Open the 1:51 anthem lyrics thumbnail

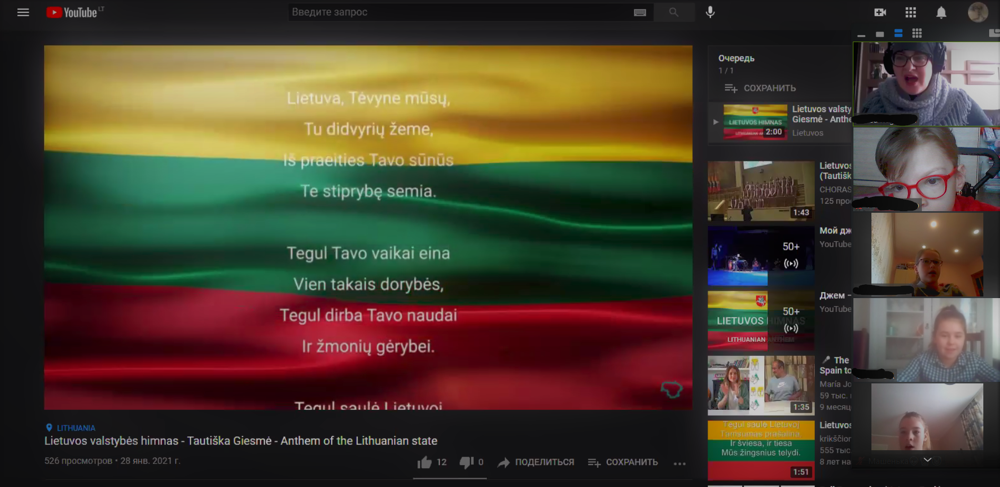[x=761, y=450]
